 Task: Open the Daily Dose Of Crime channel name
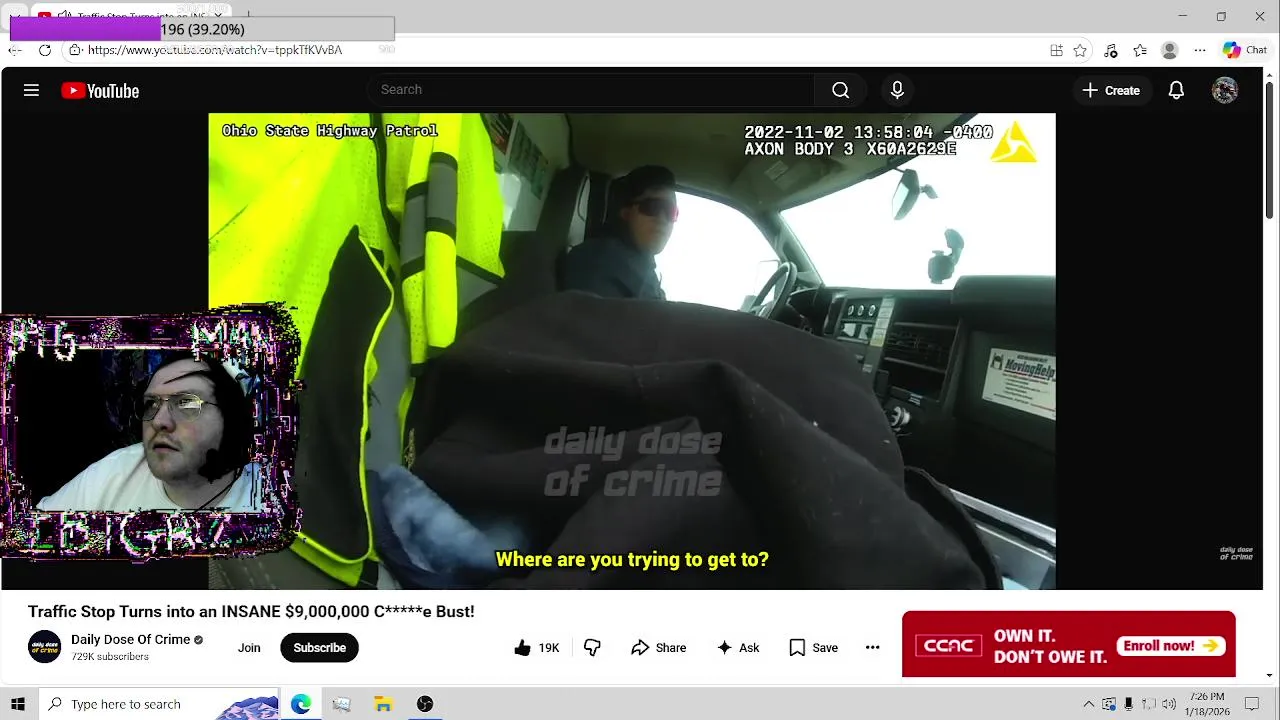[130, 640]
